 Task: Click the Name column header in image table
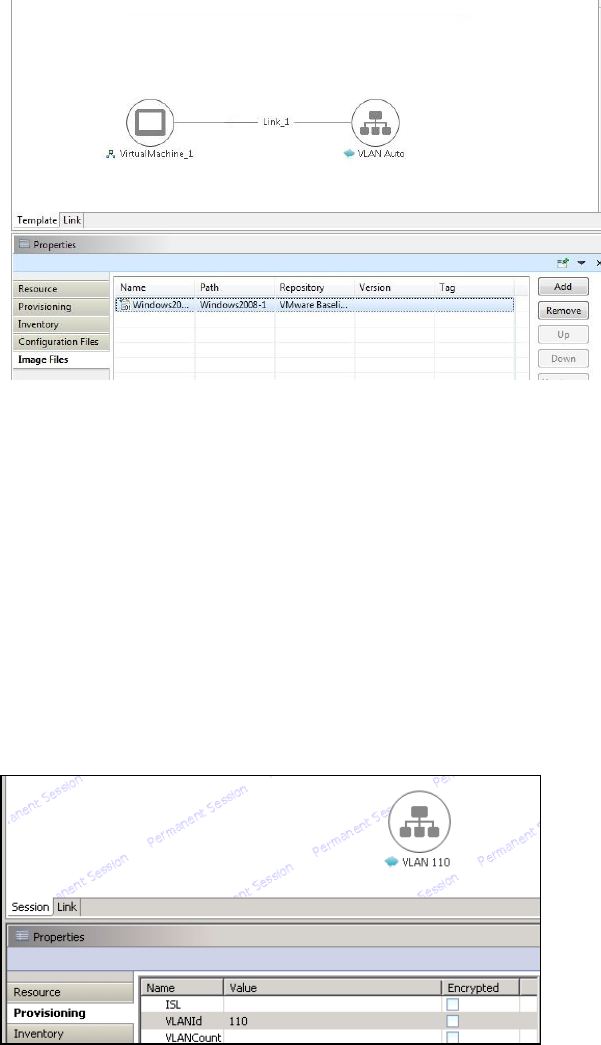coord(155,287)
